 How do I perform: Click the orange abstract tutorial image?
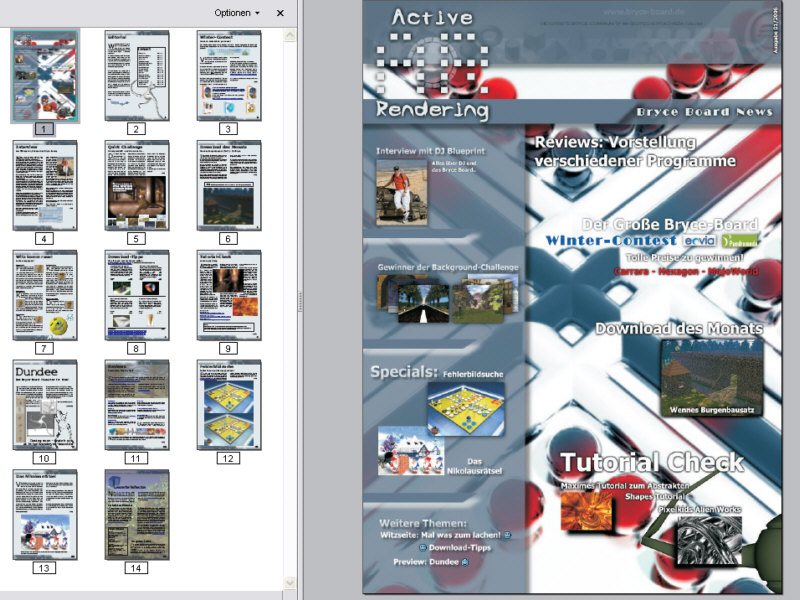click(x=587, y=511)
